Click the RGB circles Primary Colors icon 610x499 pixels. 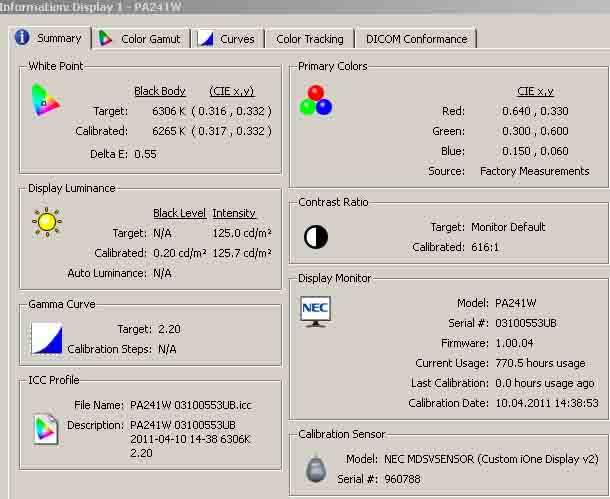pos(316,100)
